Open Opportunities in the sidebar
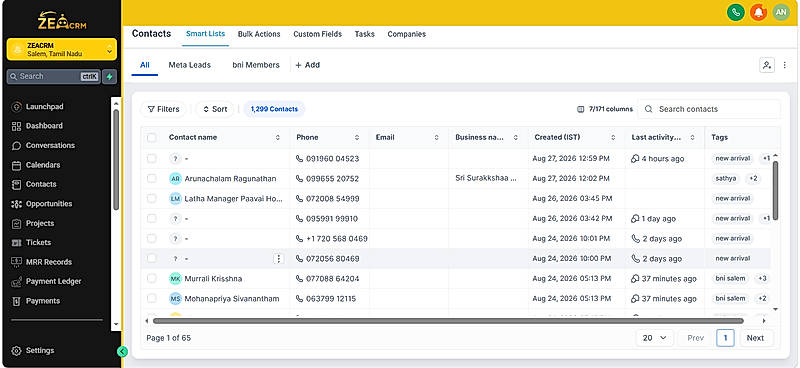 pyautogui.click(x=49, y=204)
